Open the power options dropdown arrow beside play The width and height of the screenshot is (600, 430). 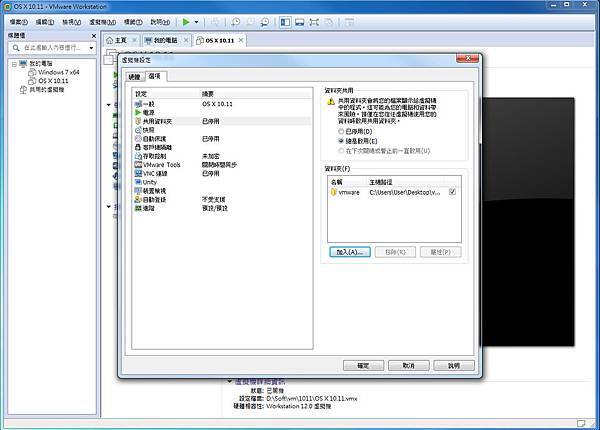196,22
